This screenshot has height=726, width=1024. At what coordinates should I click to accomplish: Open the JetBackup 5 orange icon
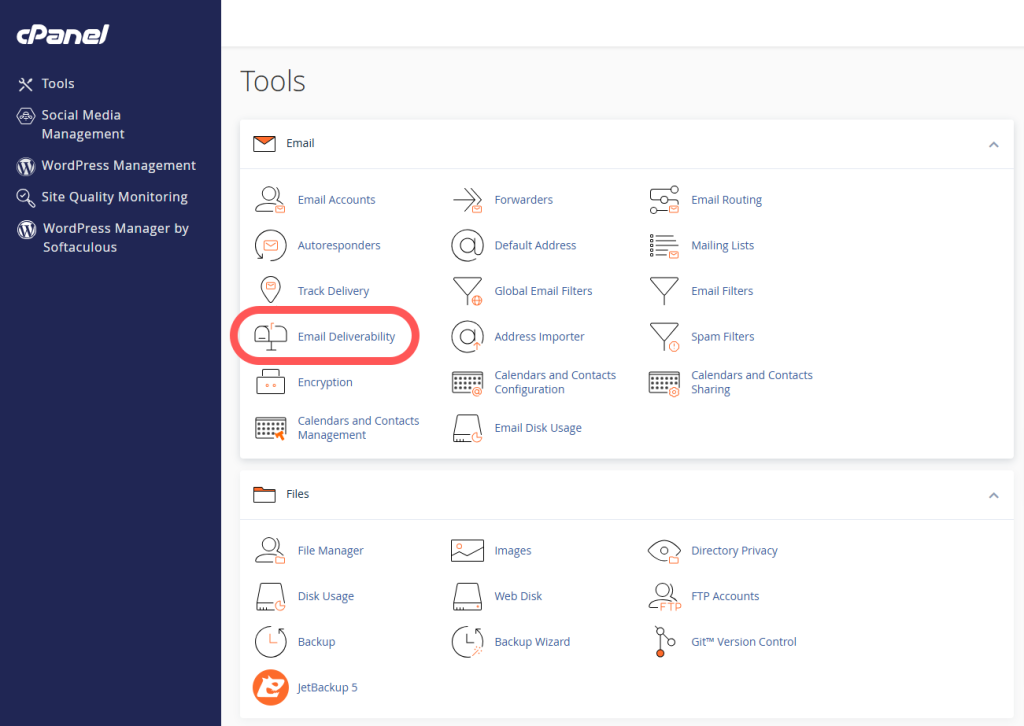[x=271, y=688]
